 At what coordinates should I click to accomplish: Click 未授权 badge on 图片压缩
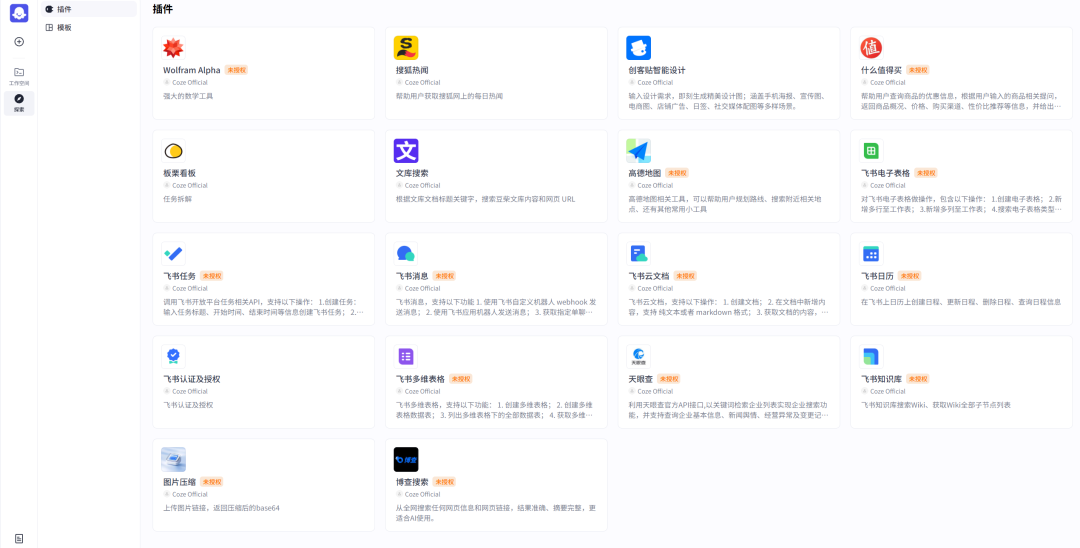(x=211, y=482)
